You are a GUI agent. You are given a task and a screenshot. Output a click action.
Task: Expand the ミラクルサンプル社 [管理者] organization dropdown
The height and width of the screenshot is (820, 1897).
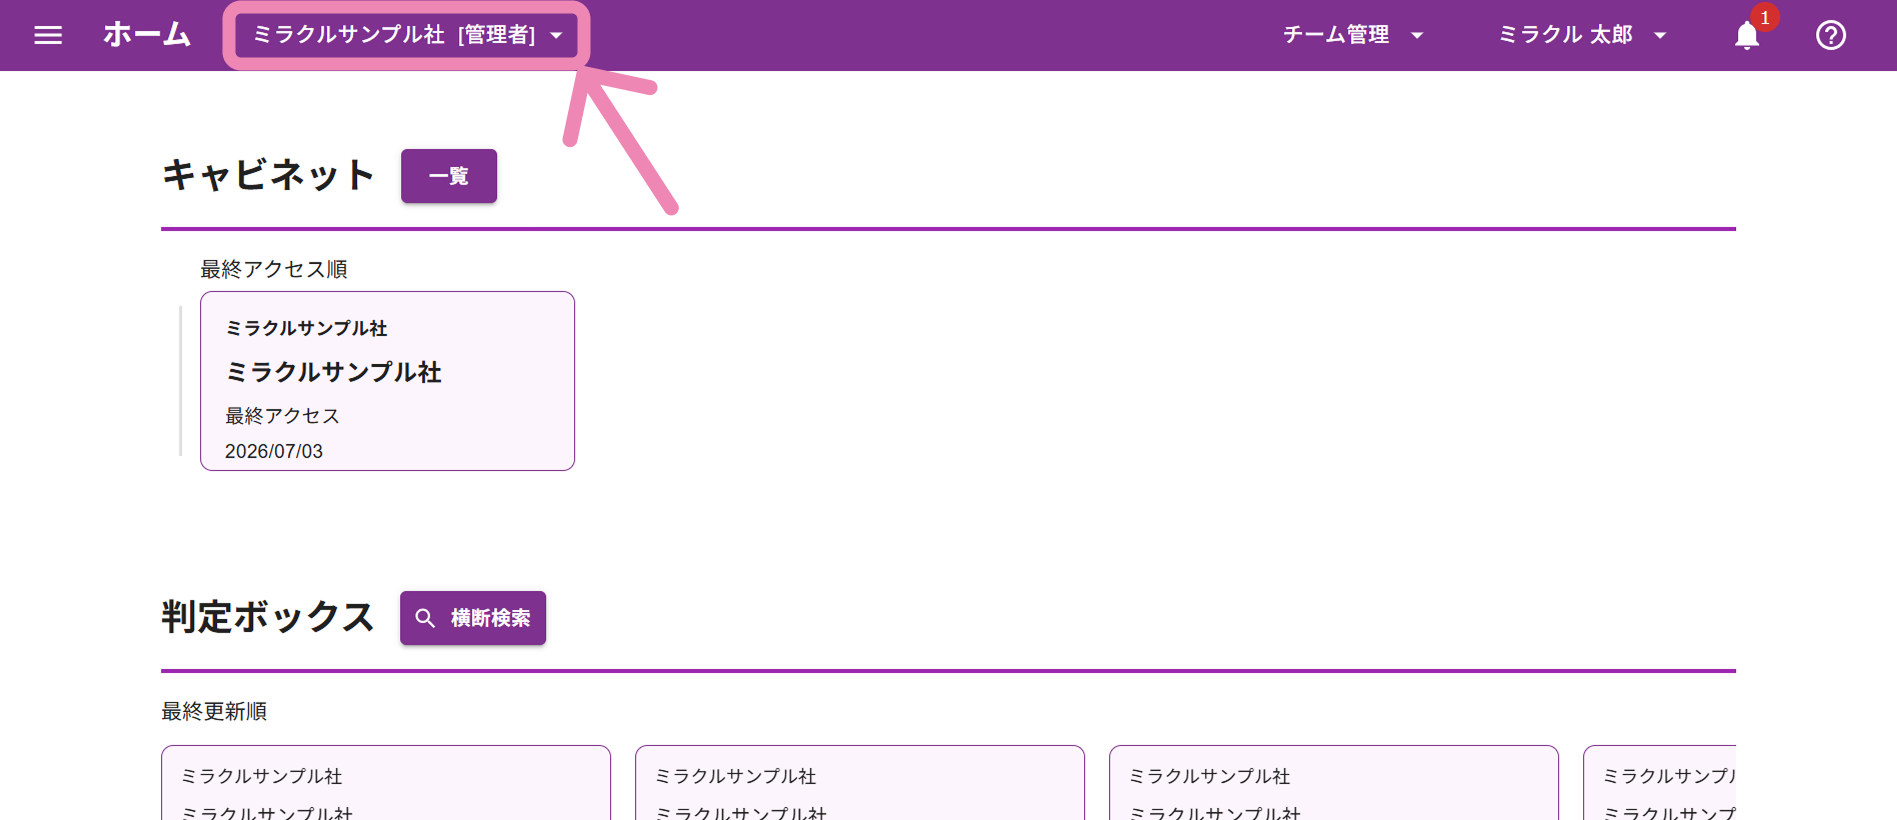[x=407, y=35]
